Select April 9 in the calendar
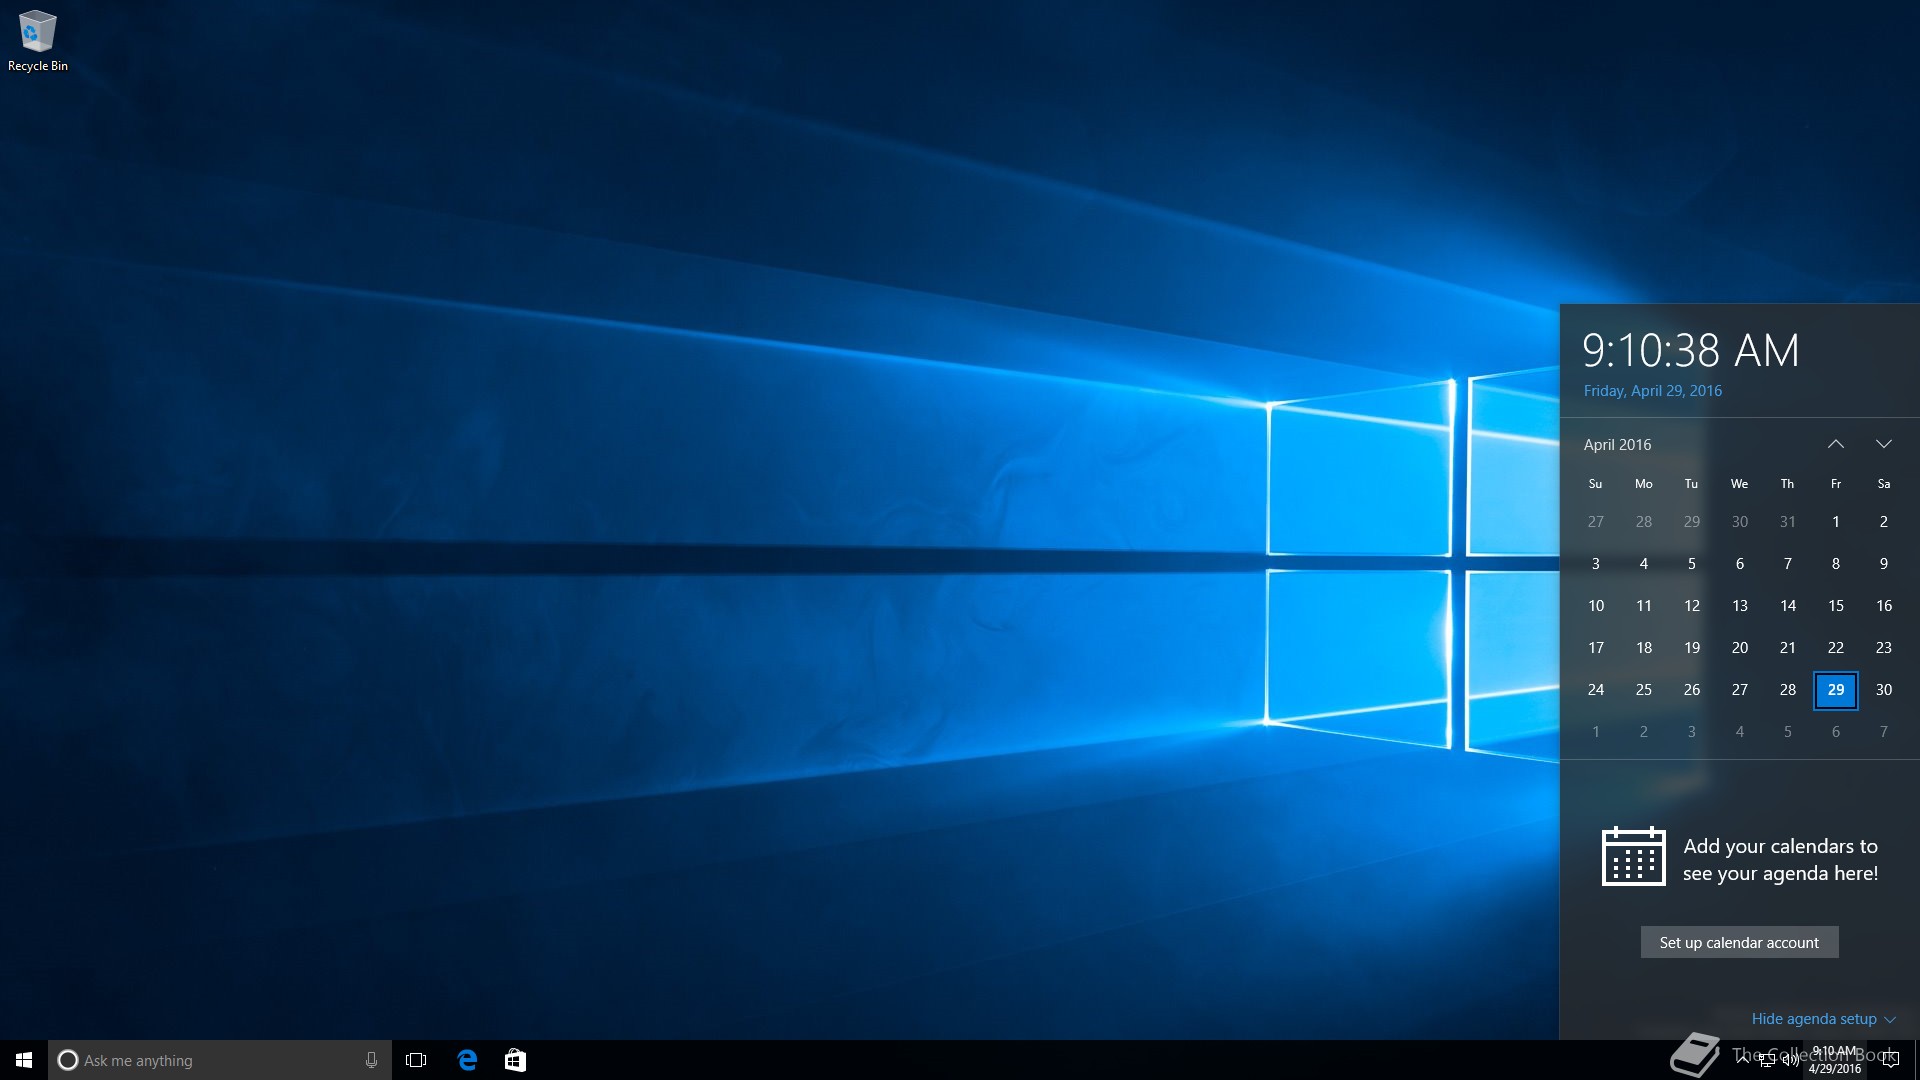 (1884, 564)
